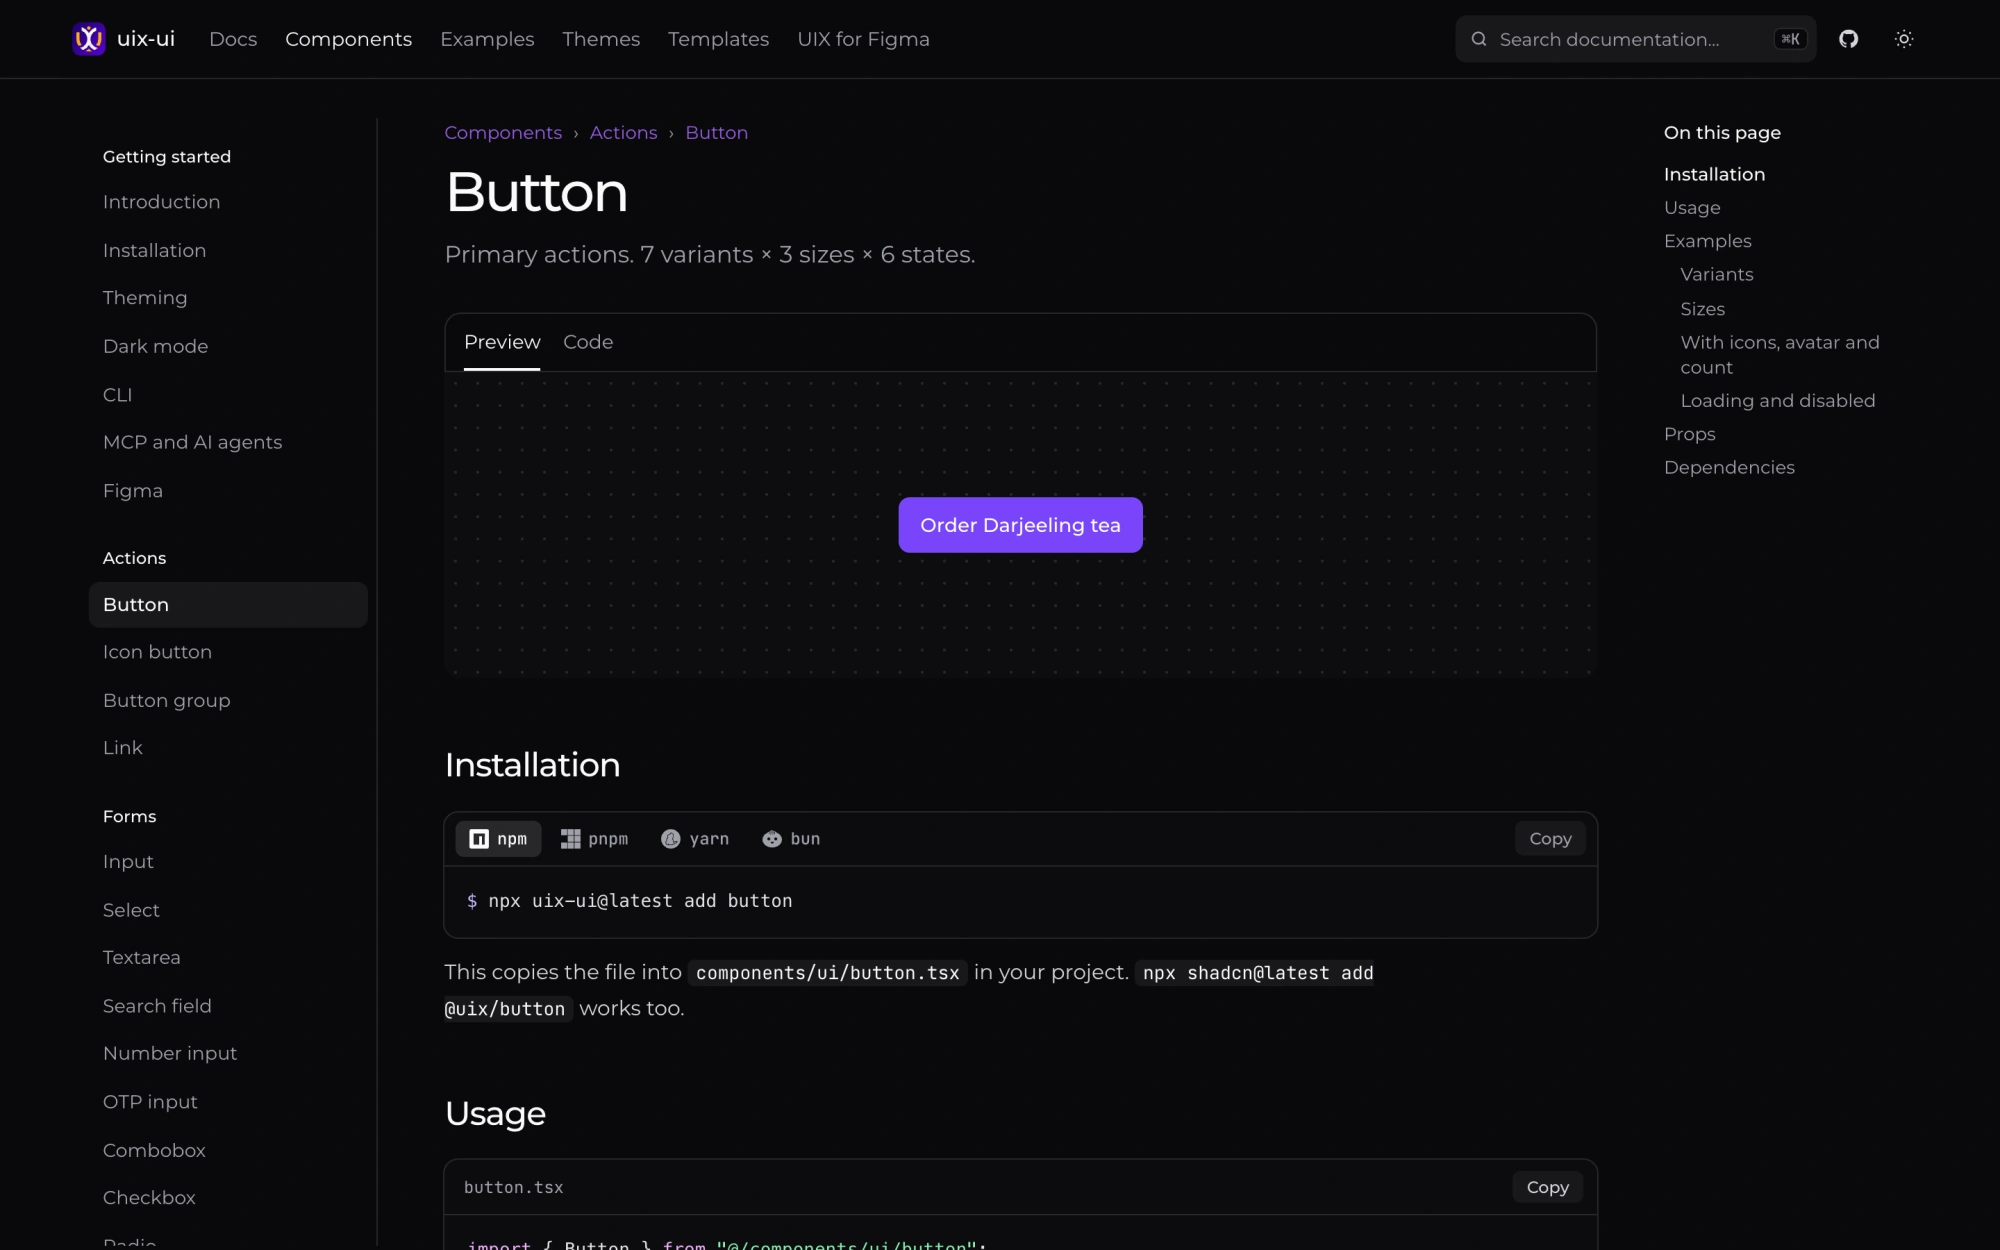Open MCP and AI agents page

tap(192, 442)
